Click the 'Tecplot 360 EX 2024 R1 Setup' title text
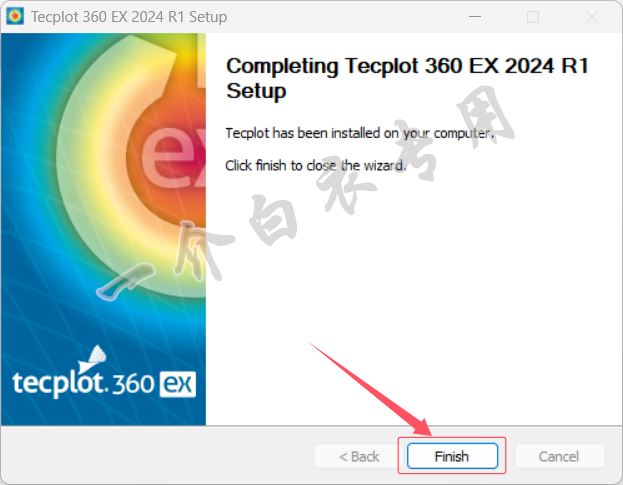 129,17
